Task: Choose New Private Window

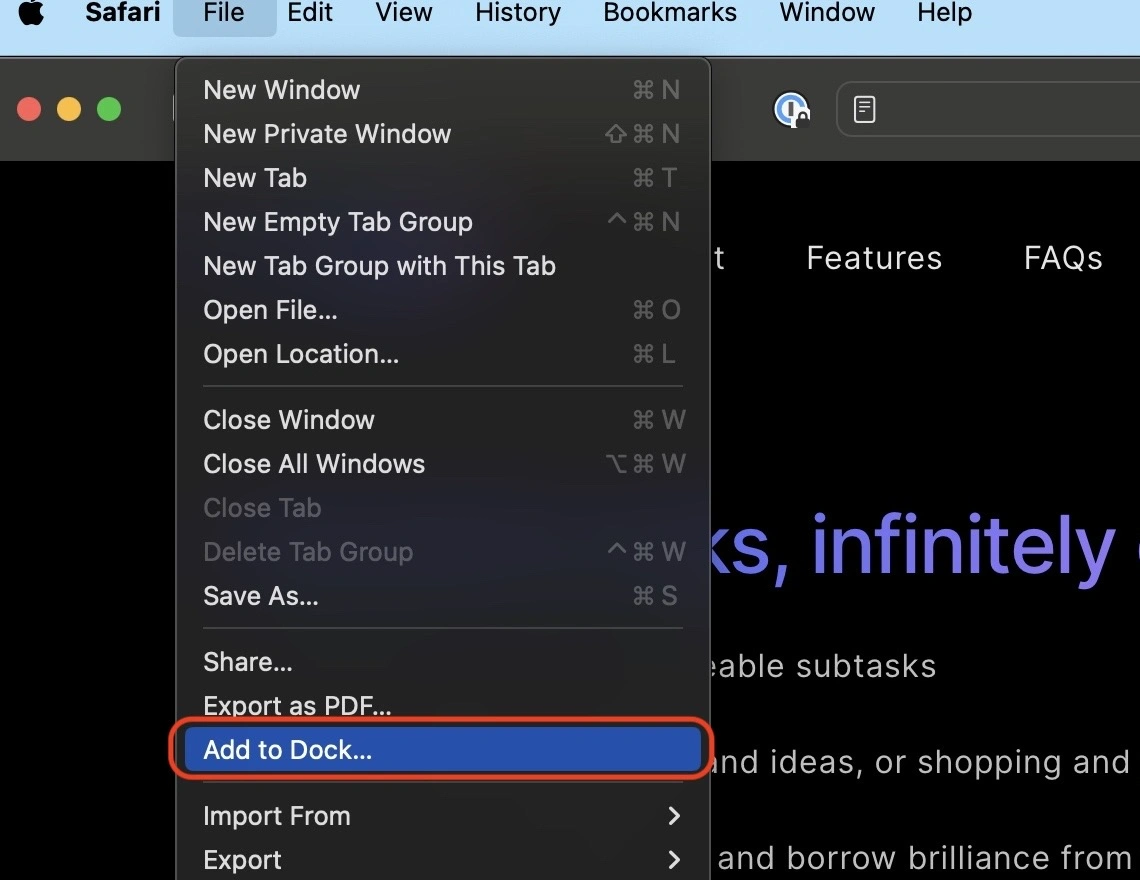Action: click(x=327, y=134)
